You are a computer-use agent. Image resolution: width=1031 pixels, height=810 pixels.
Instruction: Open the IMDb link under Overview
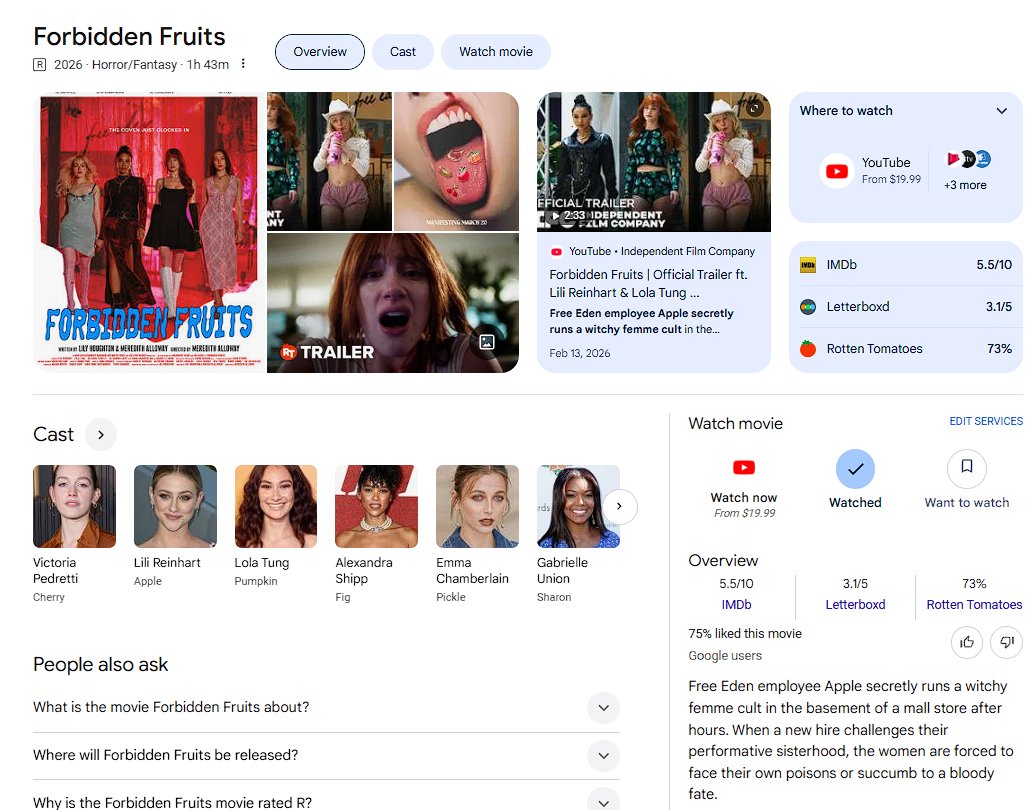point(736,604)
